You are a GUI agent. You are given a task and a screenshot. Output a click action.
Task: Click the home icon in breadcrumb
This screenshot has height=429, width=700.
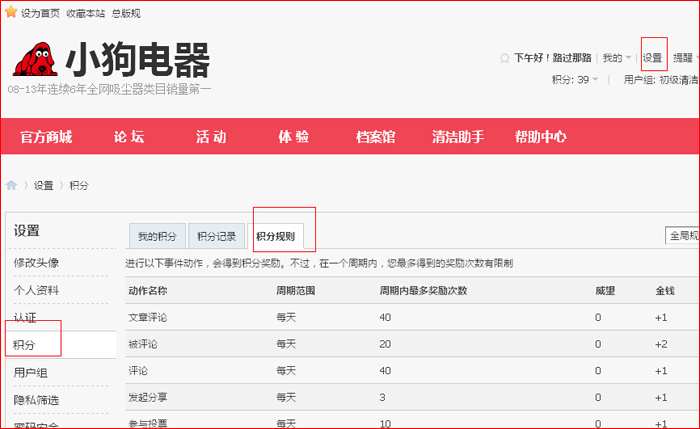12,185
